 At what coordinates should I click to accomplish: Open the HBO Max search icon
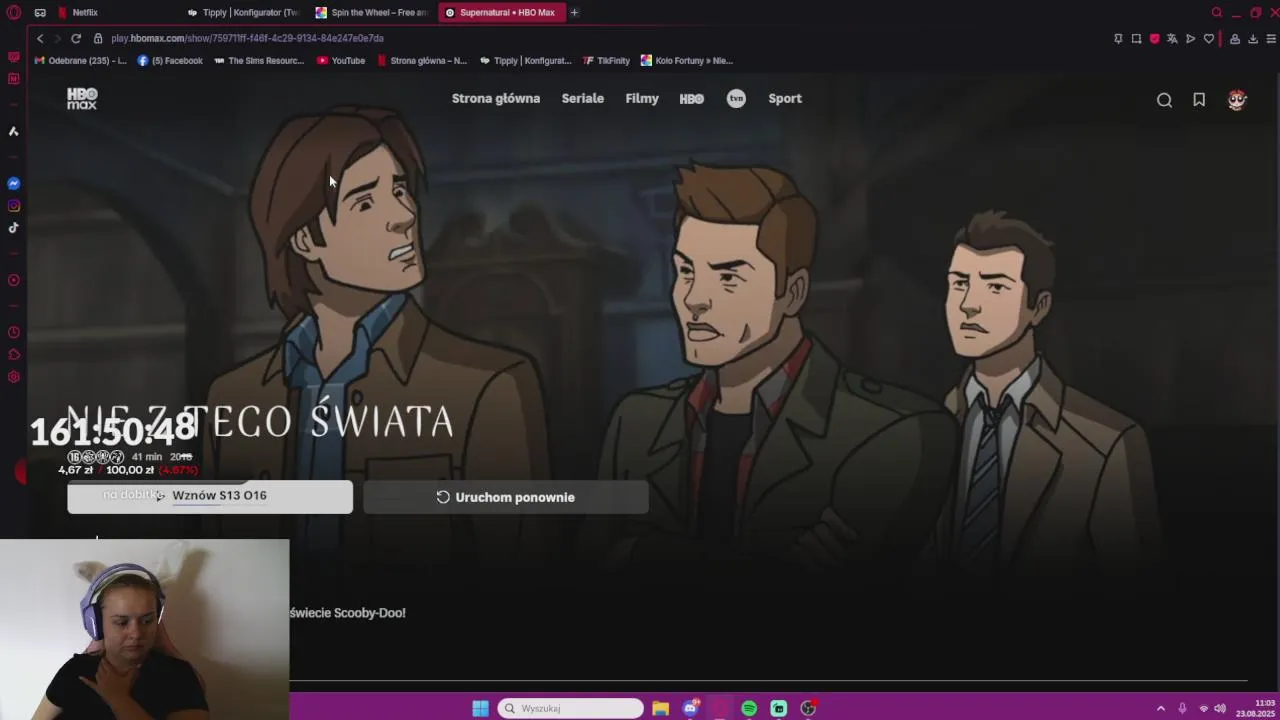tap(1164, 99)
